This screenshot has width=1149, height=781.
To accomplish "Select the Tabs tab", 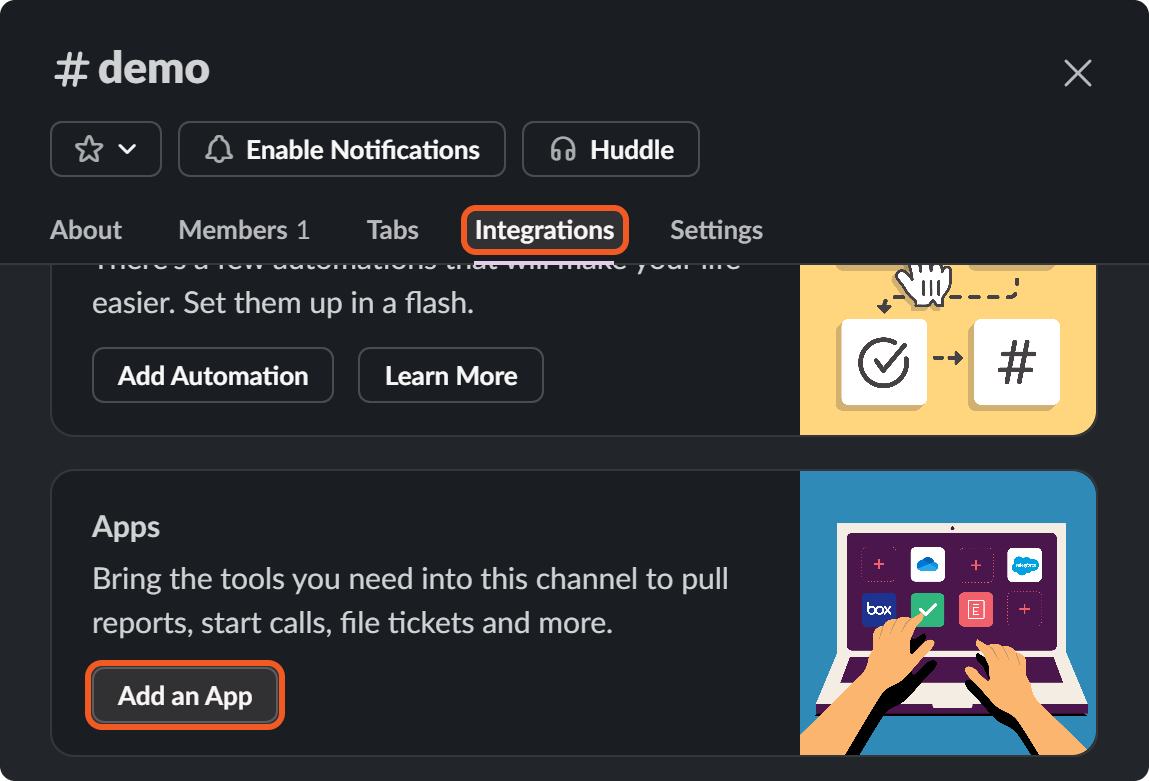I will pyautogui.click(x=392, y=230).
